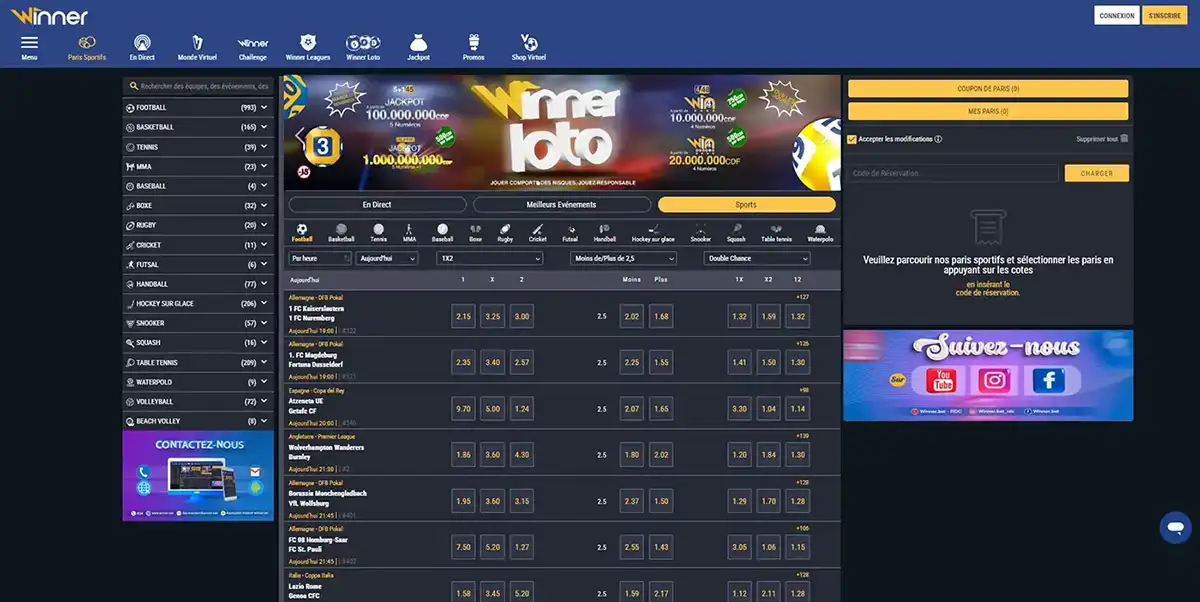Select Futsal icon in sports strip
Image resolution: width=1200 pixels, height=602 pixels.
pos(570,232)
